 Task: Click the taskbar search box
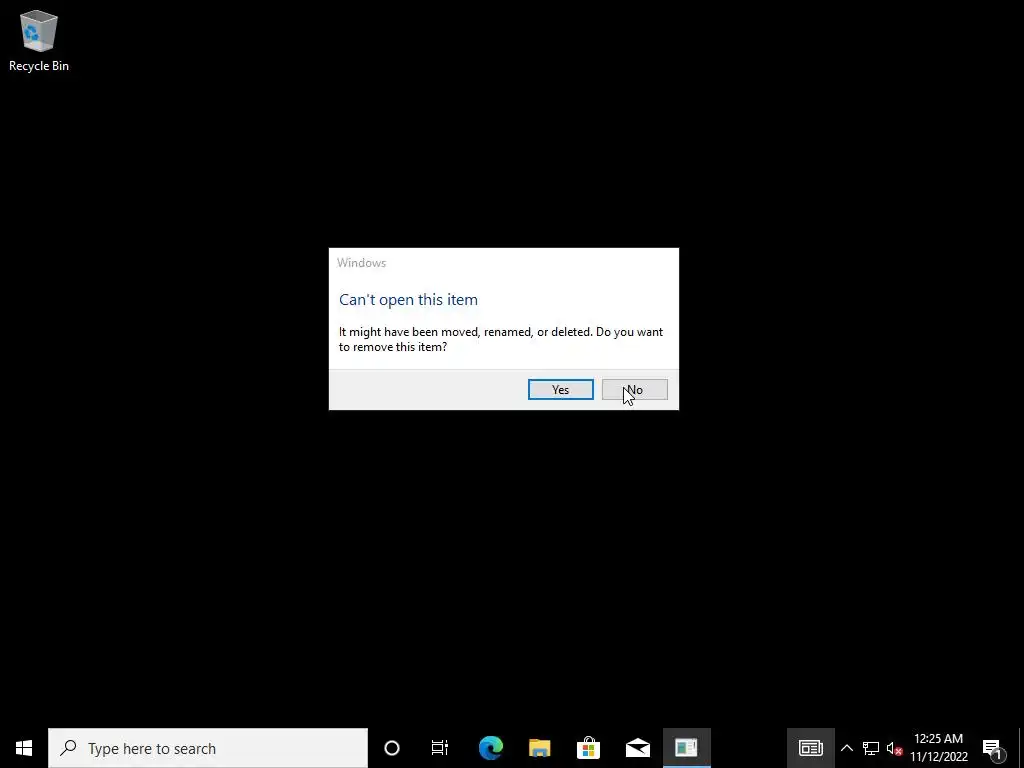208,748
